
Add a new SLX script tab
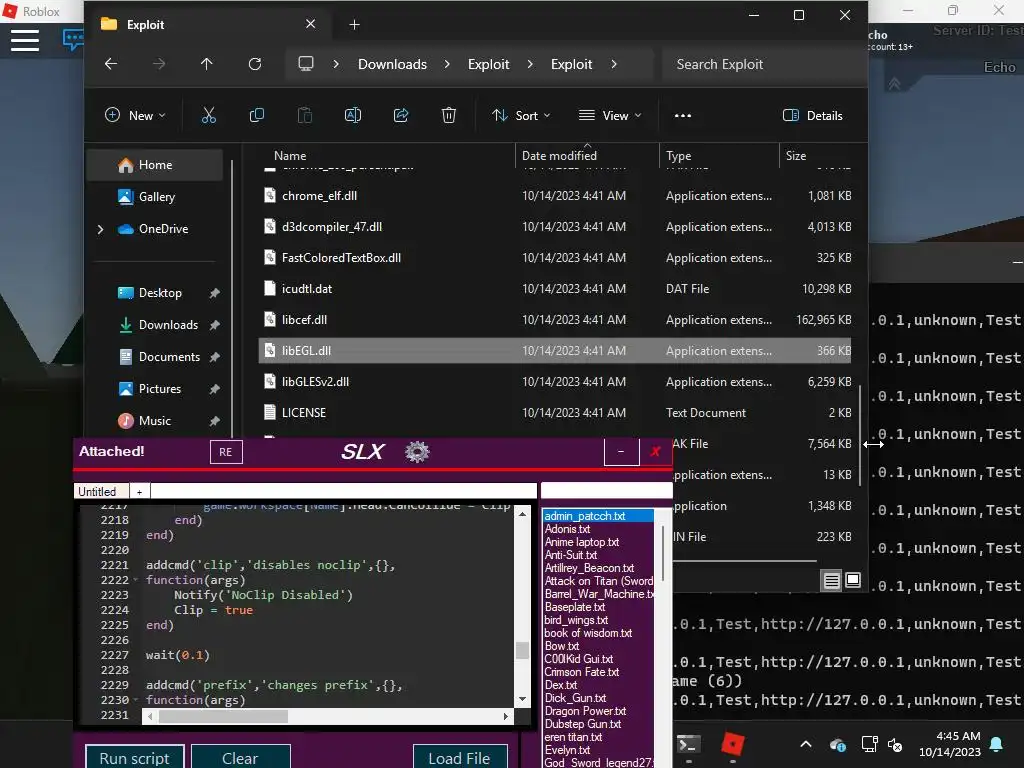tap(139, 492)
